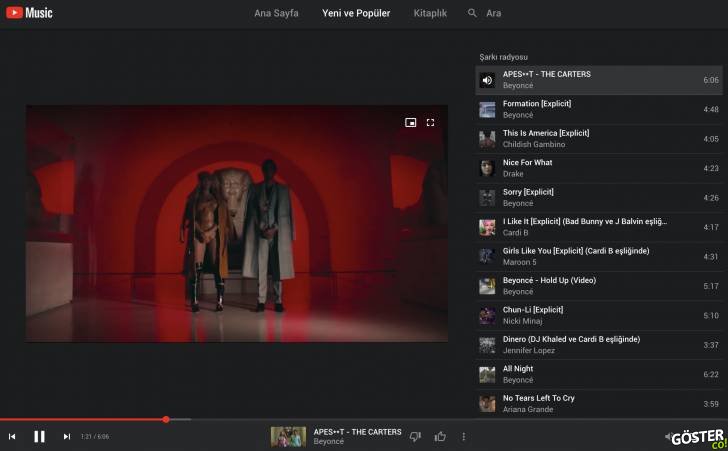The image size is (728, 451).
Task: Click the 6:06 duration of APES**T row
Action: coord(711,80)
